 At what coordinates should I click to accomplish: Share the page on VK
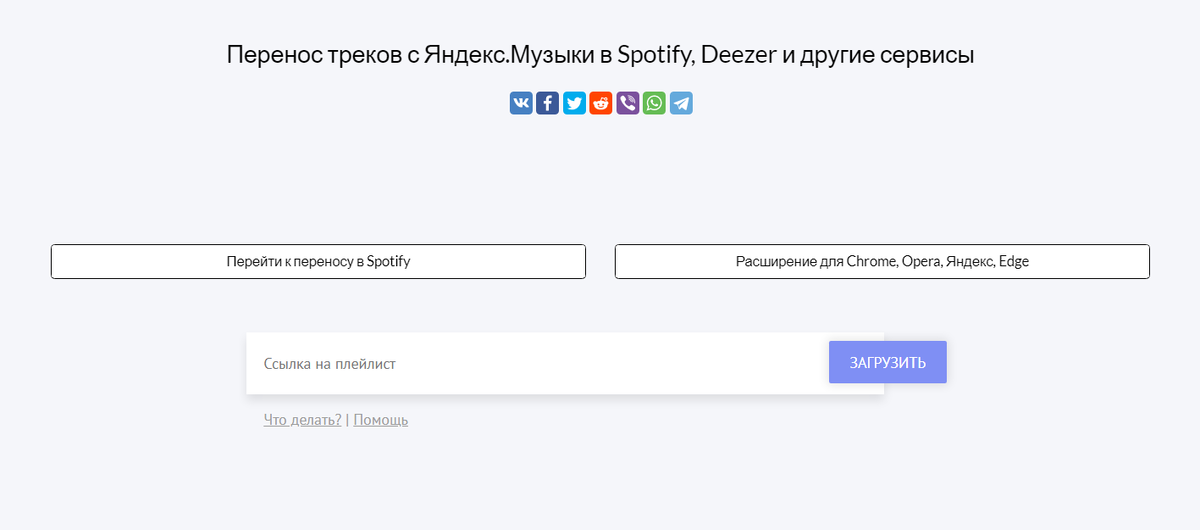click(521, 103)
